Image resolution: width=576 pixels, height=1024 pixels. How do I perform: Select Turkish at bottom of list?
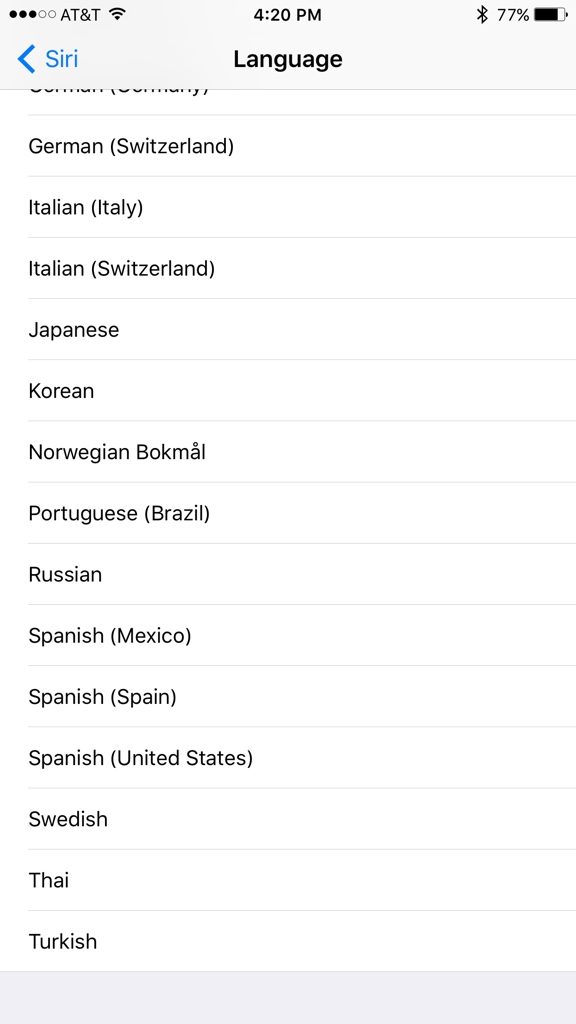(288, 941)
